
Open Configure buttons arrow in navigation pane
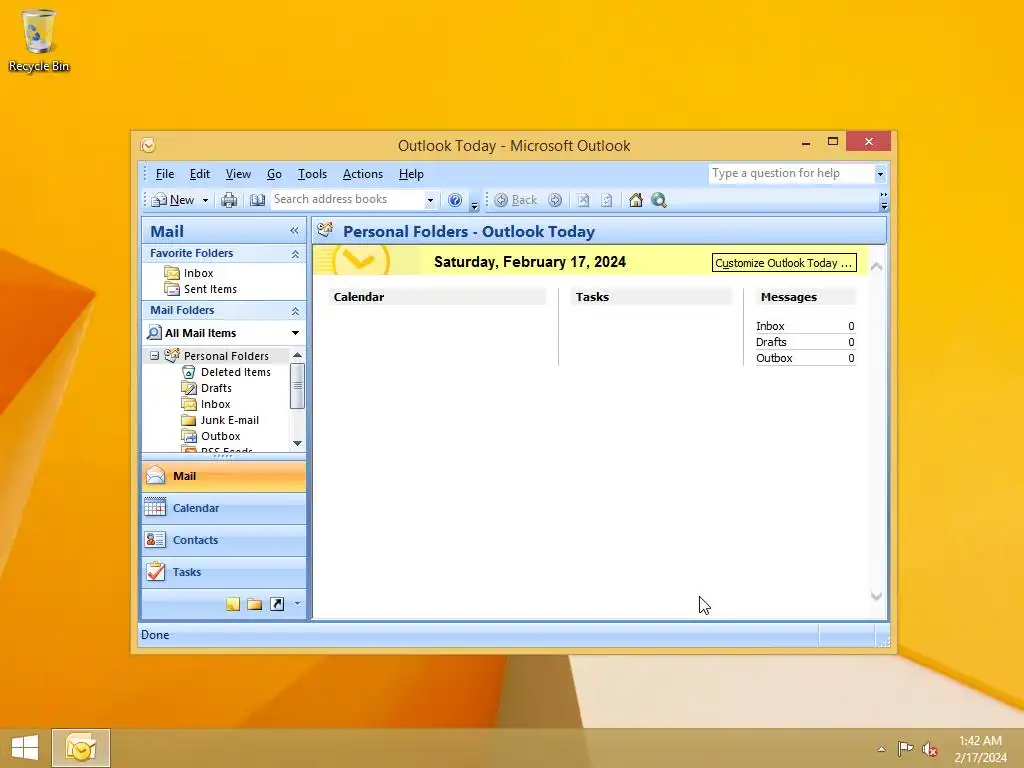pyautogui.click(x=297, y=603)
